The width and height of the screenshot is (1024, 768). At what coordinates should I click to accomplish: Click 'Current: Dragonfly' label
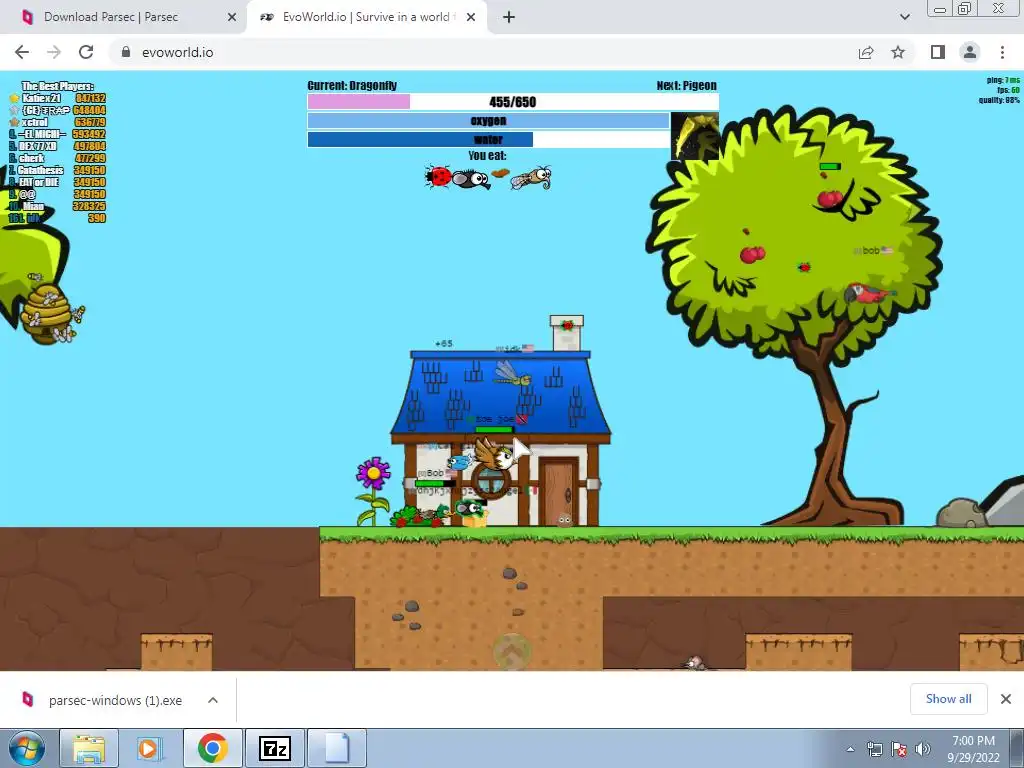click(352, 86)
